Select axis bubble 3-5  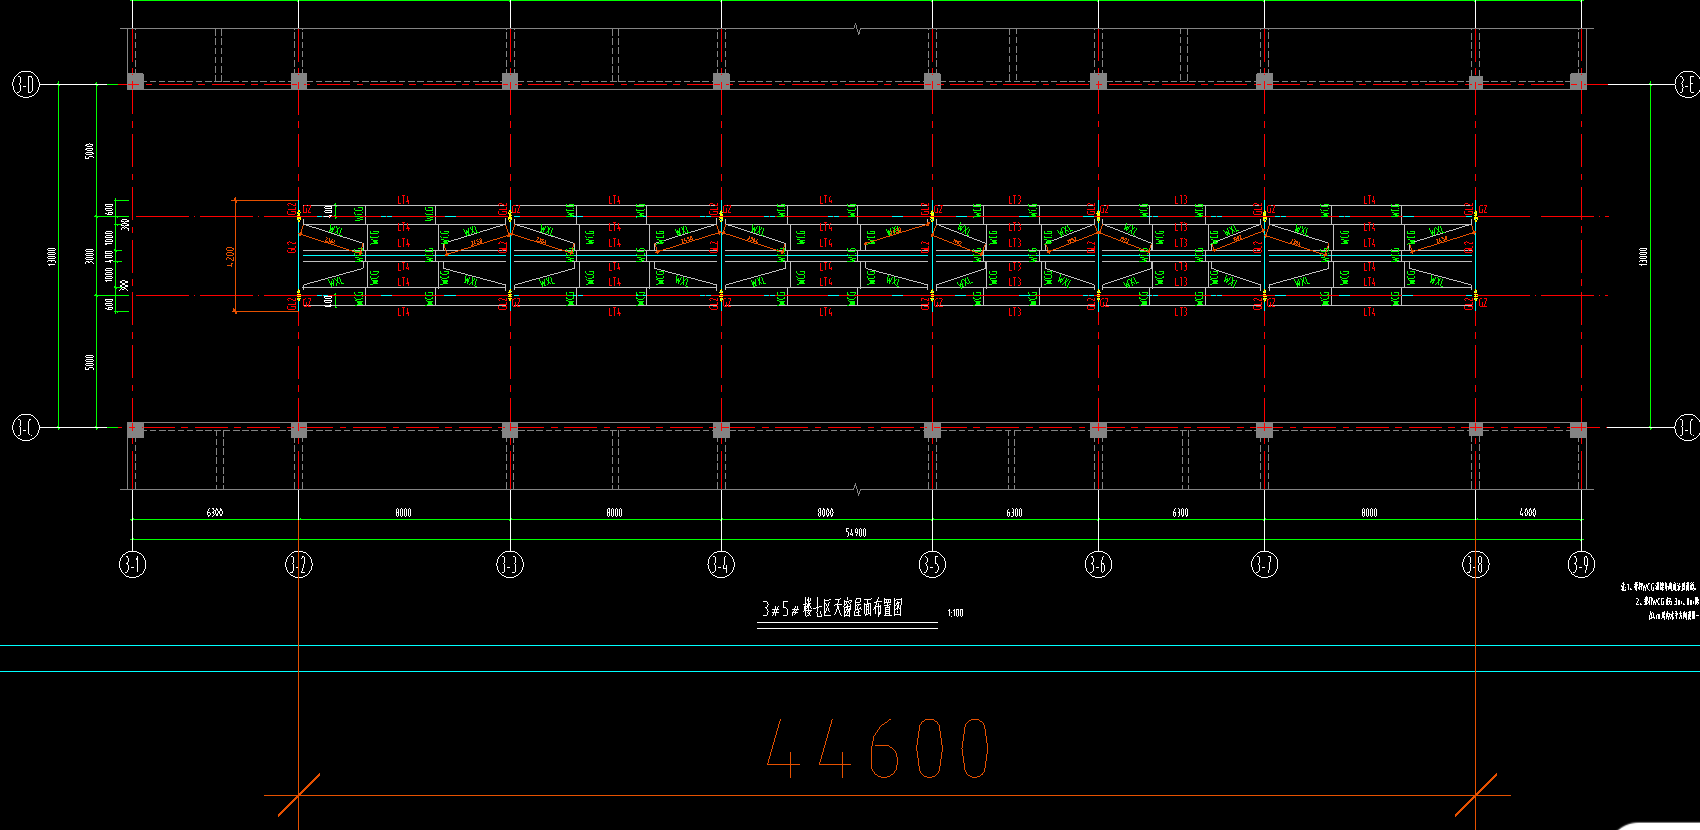pos(932,565)
